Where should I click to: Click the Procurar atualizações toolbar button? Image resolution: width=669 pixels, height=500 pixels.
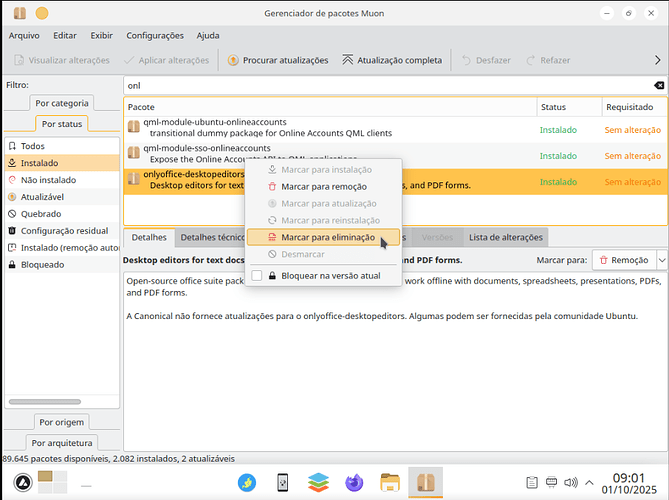(278, 60)
